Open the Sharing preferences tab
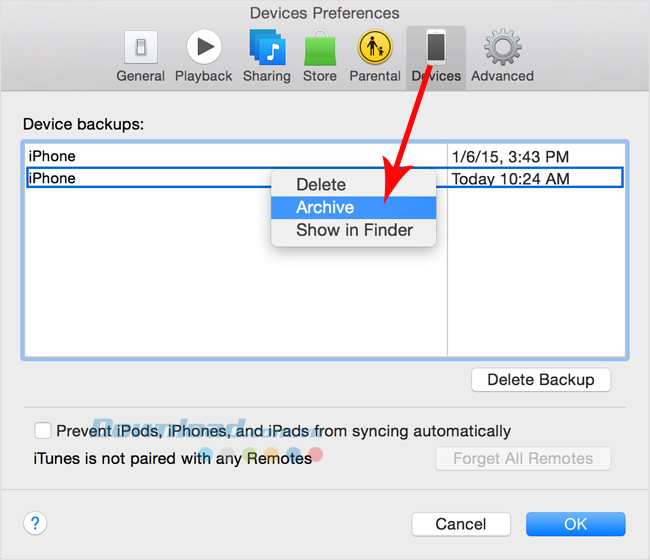Image resolution: width=650 pixels, height=560 pixels. point(267,57)
